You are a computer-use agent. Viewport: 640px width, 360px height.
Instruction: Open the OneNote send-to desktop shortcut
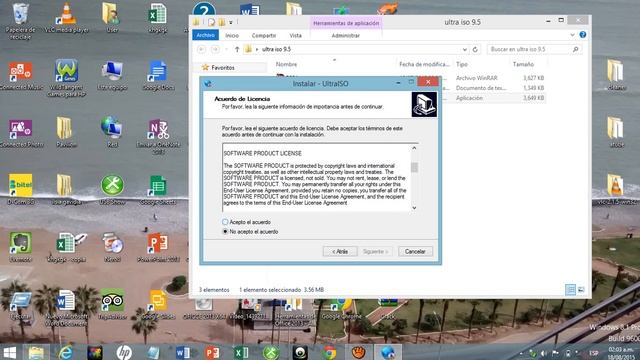tap(158, 137)
